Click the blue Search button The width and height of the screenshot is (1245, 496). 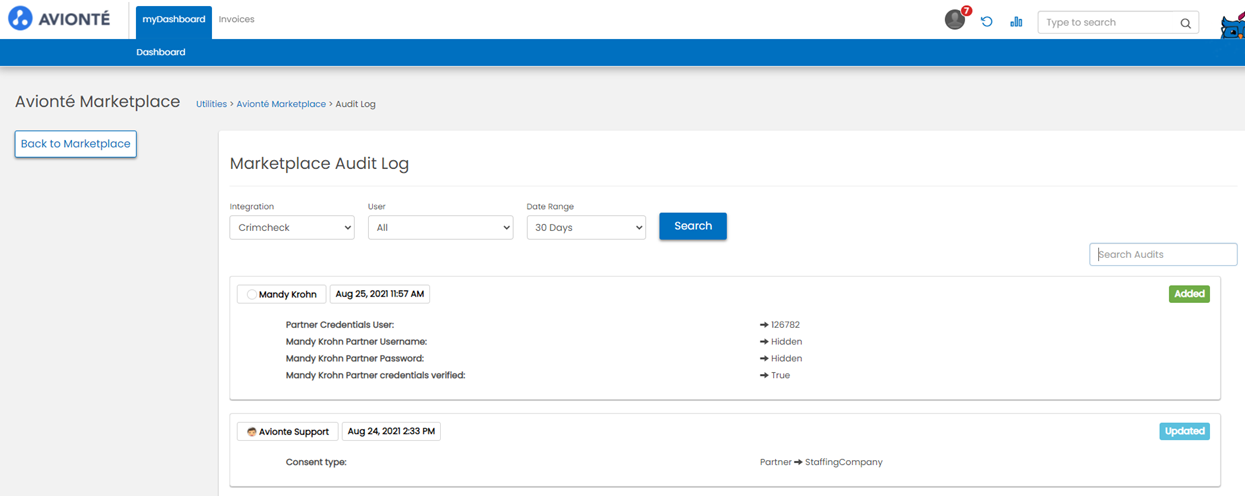693,226
